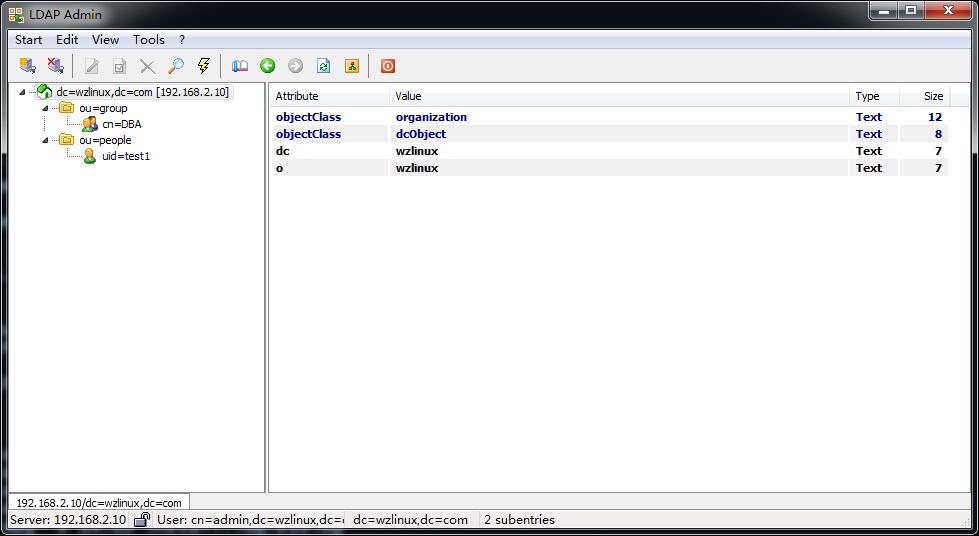Viewport: 979px width, 536px height.
Task: Minimize the LDAP Admin window
Action: tap(884, 11)
